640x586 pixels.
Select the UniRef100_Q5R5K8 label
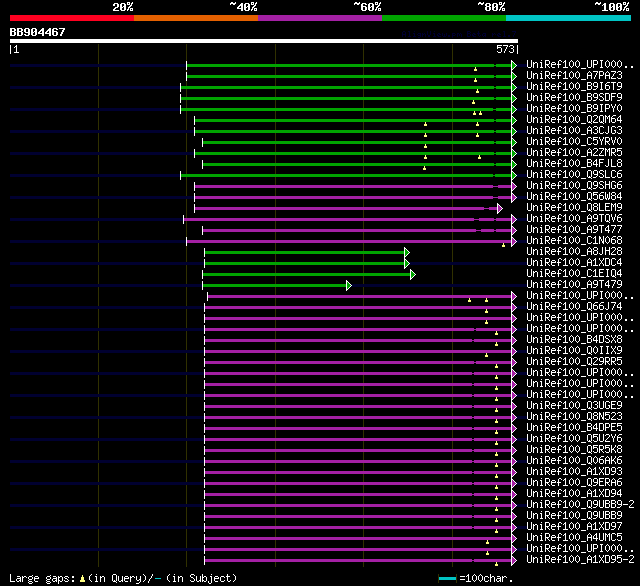click(x=574, y=450)
